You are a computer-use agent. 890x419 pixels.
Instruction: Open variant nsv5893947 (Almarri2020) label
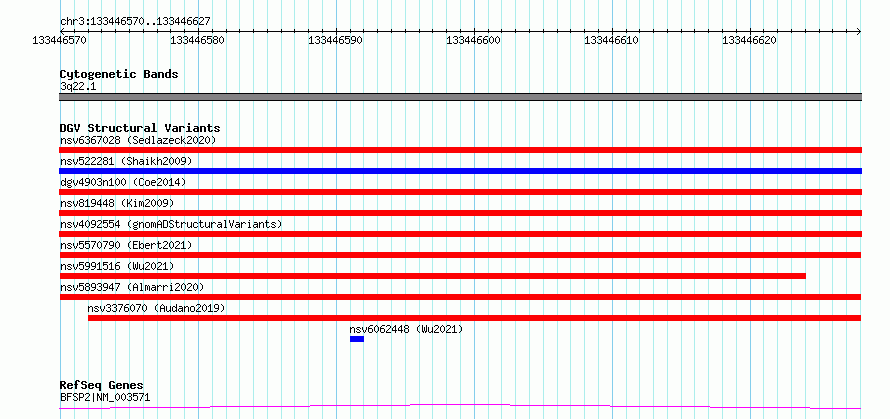132,287
